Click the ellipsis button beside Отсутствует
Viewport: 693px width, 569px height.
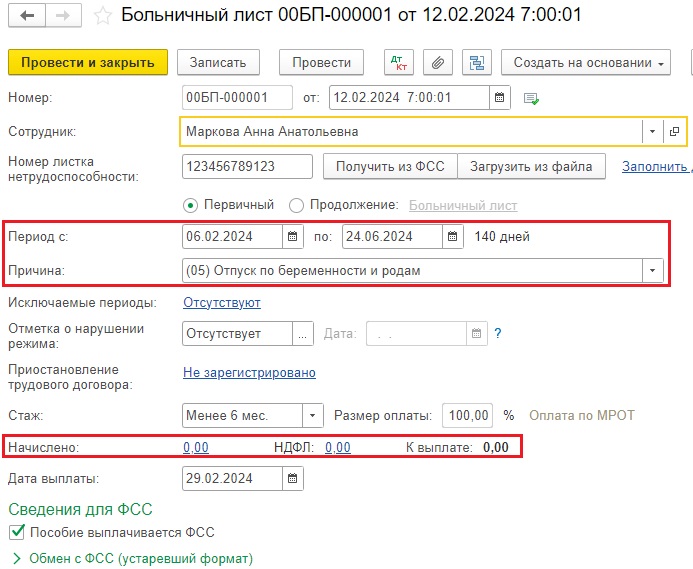[x=303, y=333]
